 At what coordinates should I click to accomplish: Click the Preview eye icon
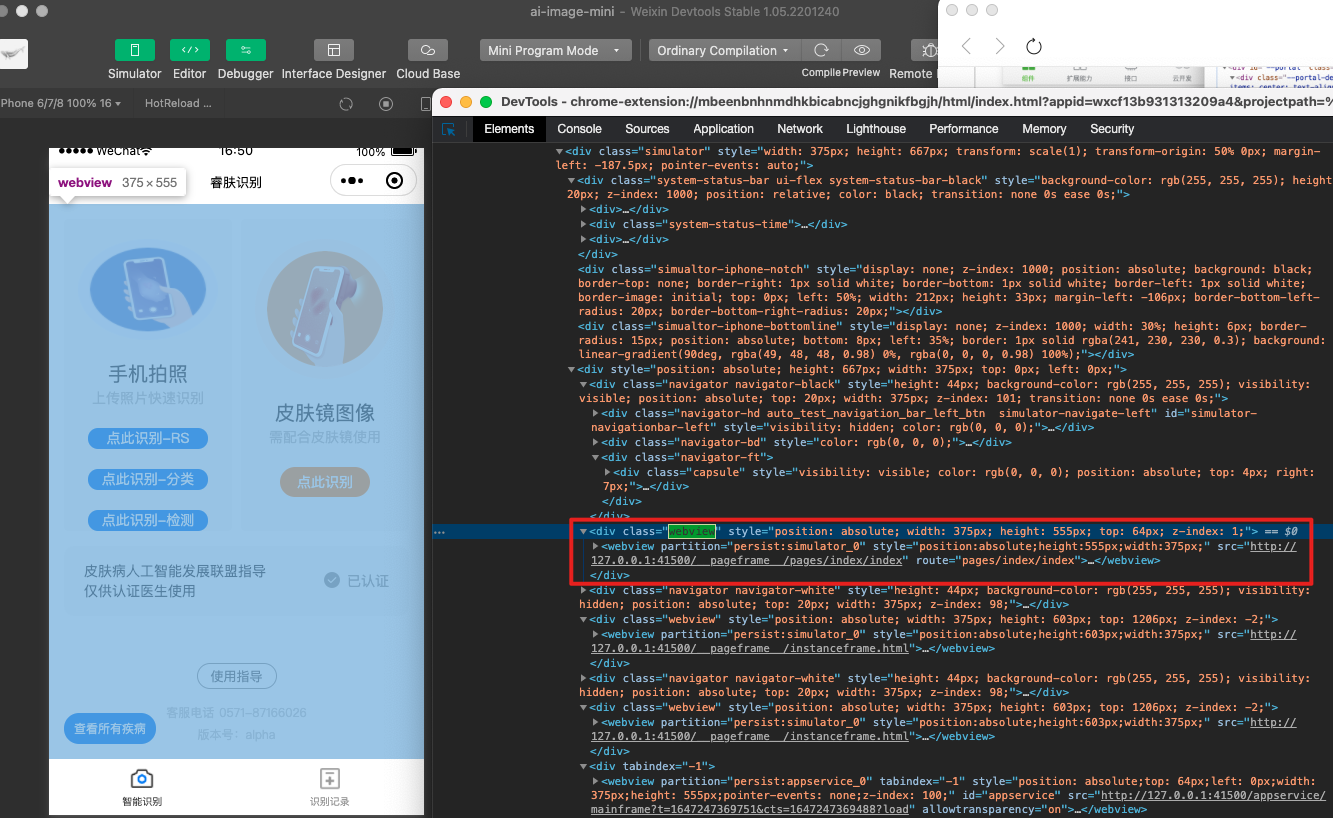tap(861, 50)
